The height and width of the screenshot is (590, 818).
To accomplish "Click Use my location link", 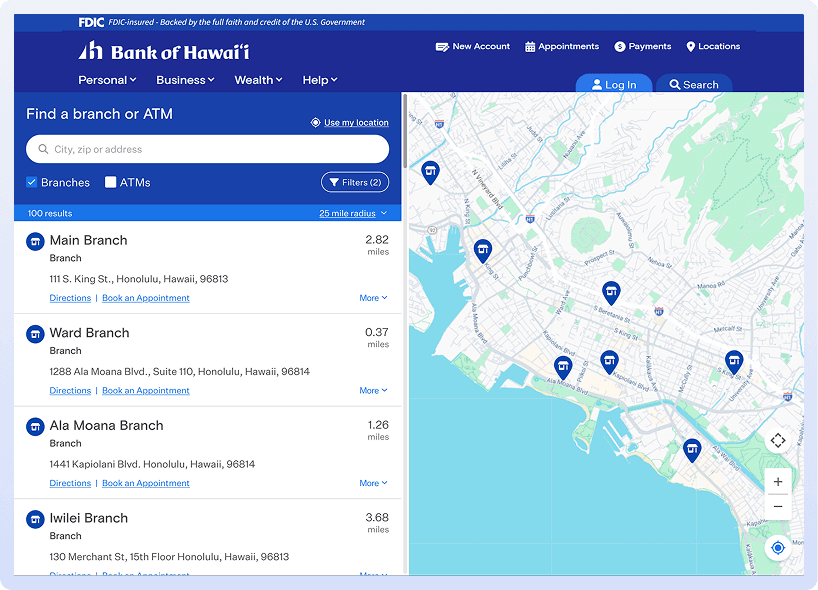I will coord(350,123).
